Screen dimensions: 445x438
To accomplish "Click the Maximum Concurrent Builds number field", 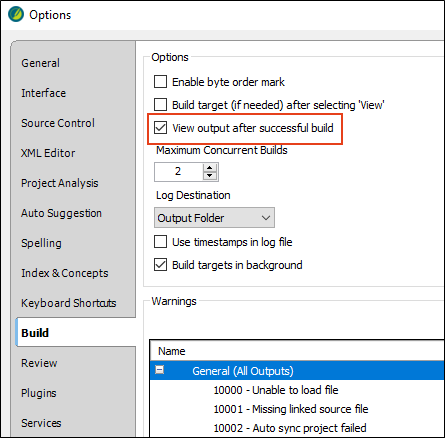I will (178, 172).
